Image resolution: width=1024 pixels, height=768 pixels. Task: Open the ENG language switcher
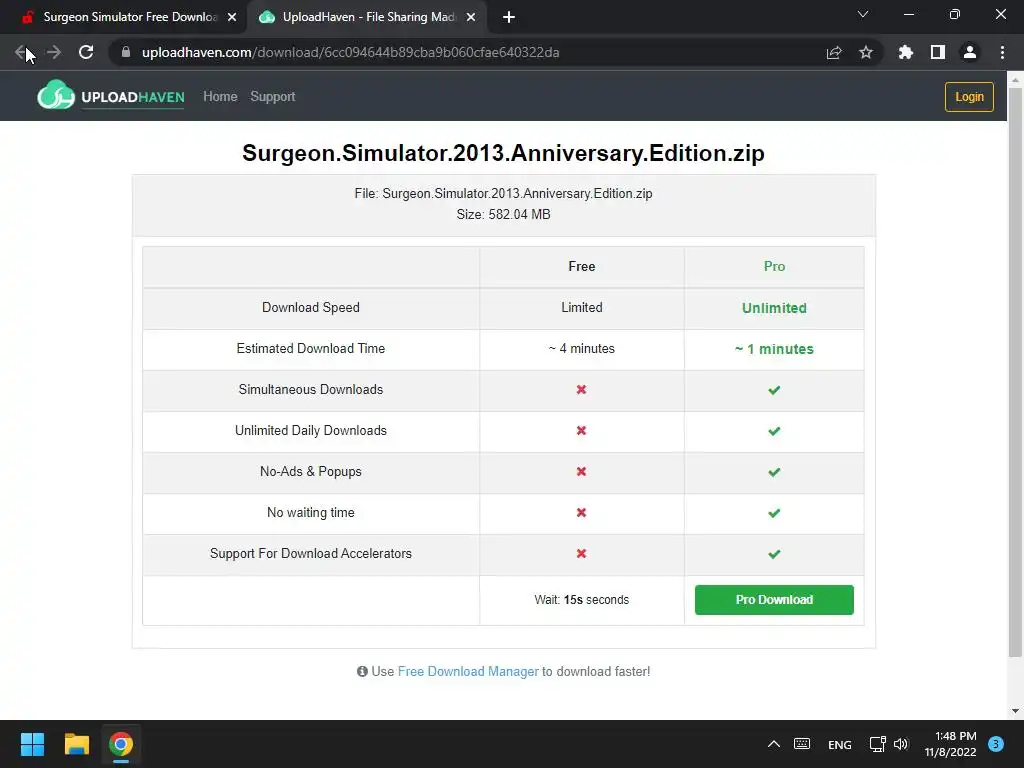tap(839, 744)
